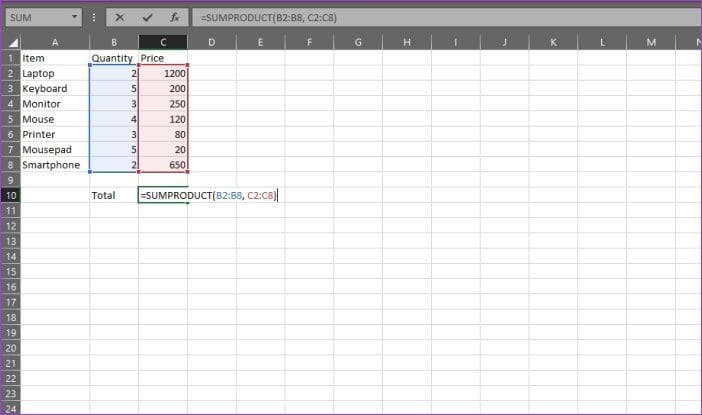The image size is (702, 415).
Task: Click the Laptop quantity cell
Action: (114, 73)
